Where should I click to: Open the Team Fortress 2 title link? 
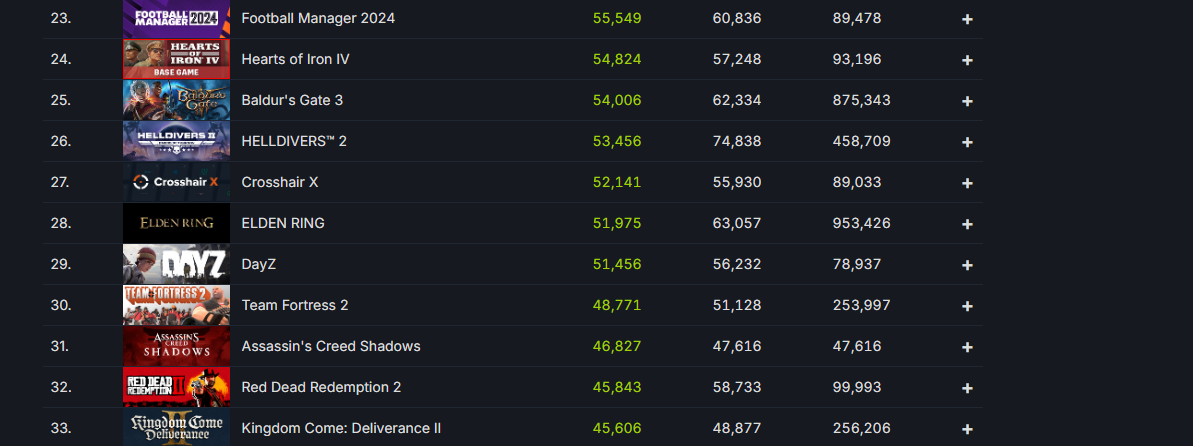pyautogui.click(x=294, y=305)
